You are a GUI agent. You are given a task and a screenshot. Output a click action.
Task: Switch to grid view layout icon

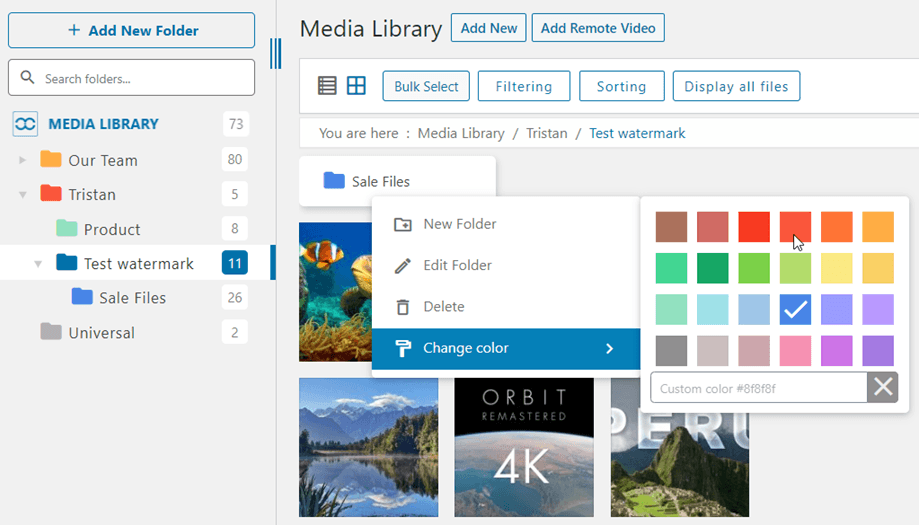tap(356, 86)
